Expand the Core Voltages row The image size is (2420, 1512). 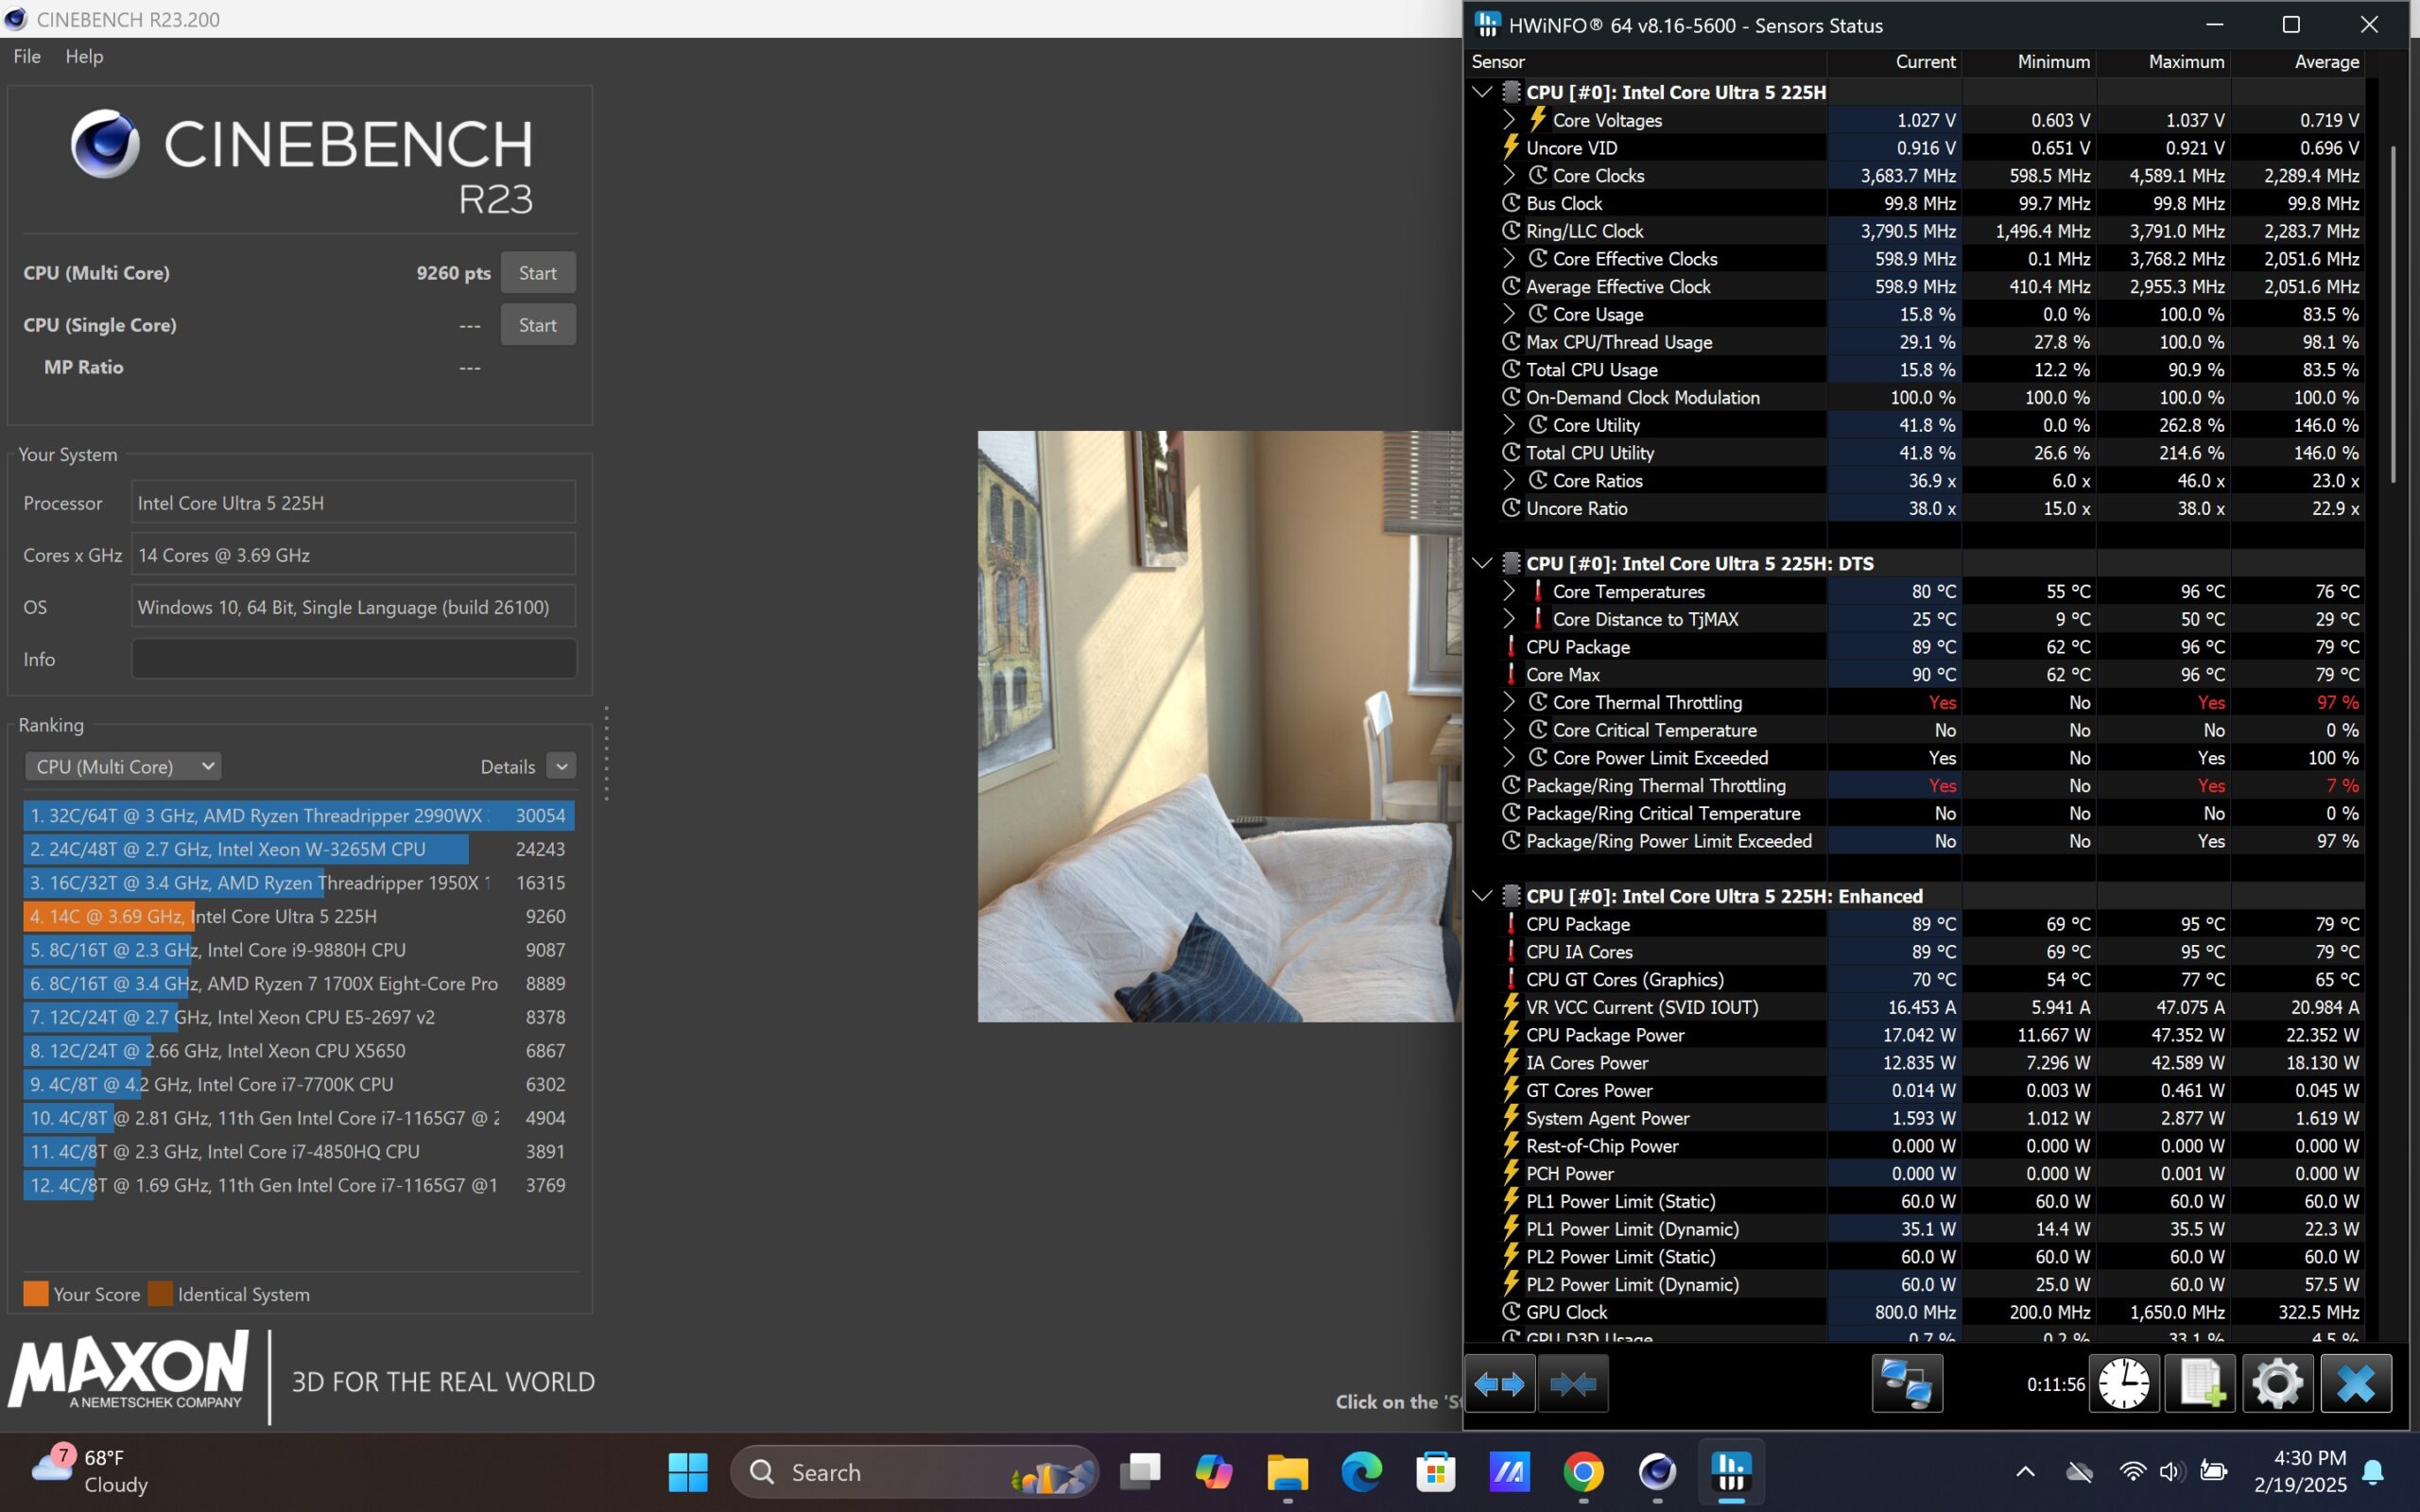tap(1509, 120)
